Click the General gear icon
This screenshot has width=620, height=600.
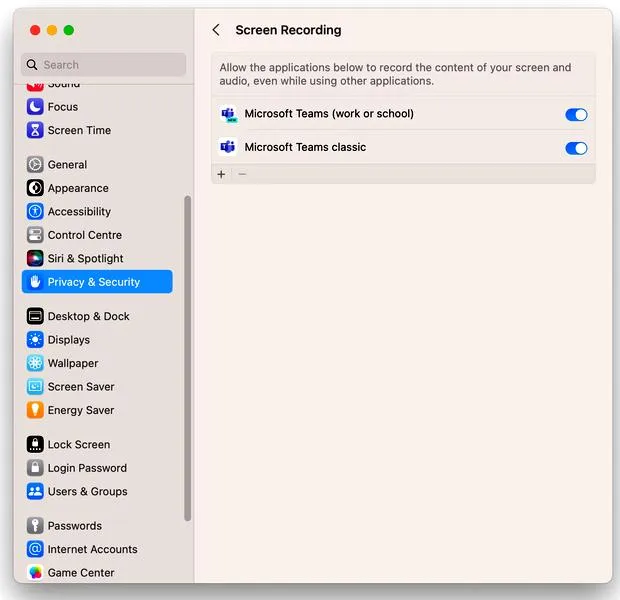point(35,165)
